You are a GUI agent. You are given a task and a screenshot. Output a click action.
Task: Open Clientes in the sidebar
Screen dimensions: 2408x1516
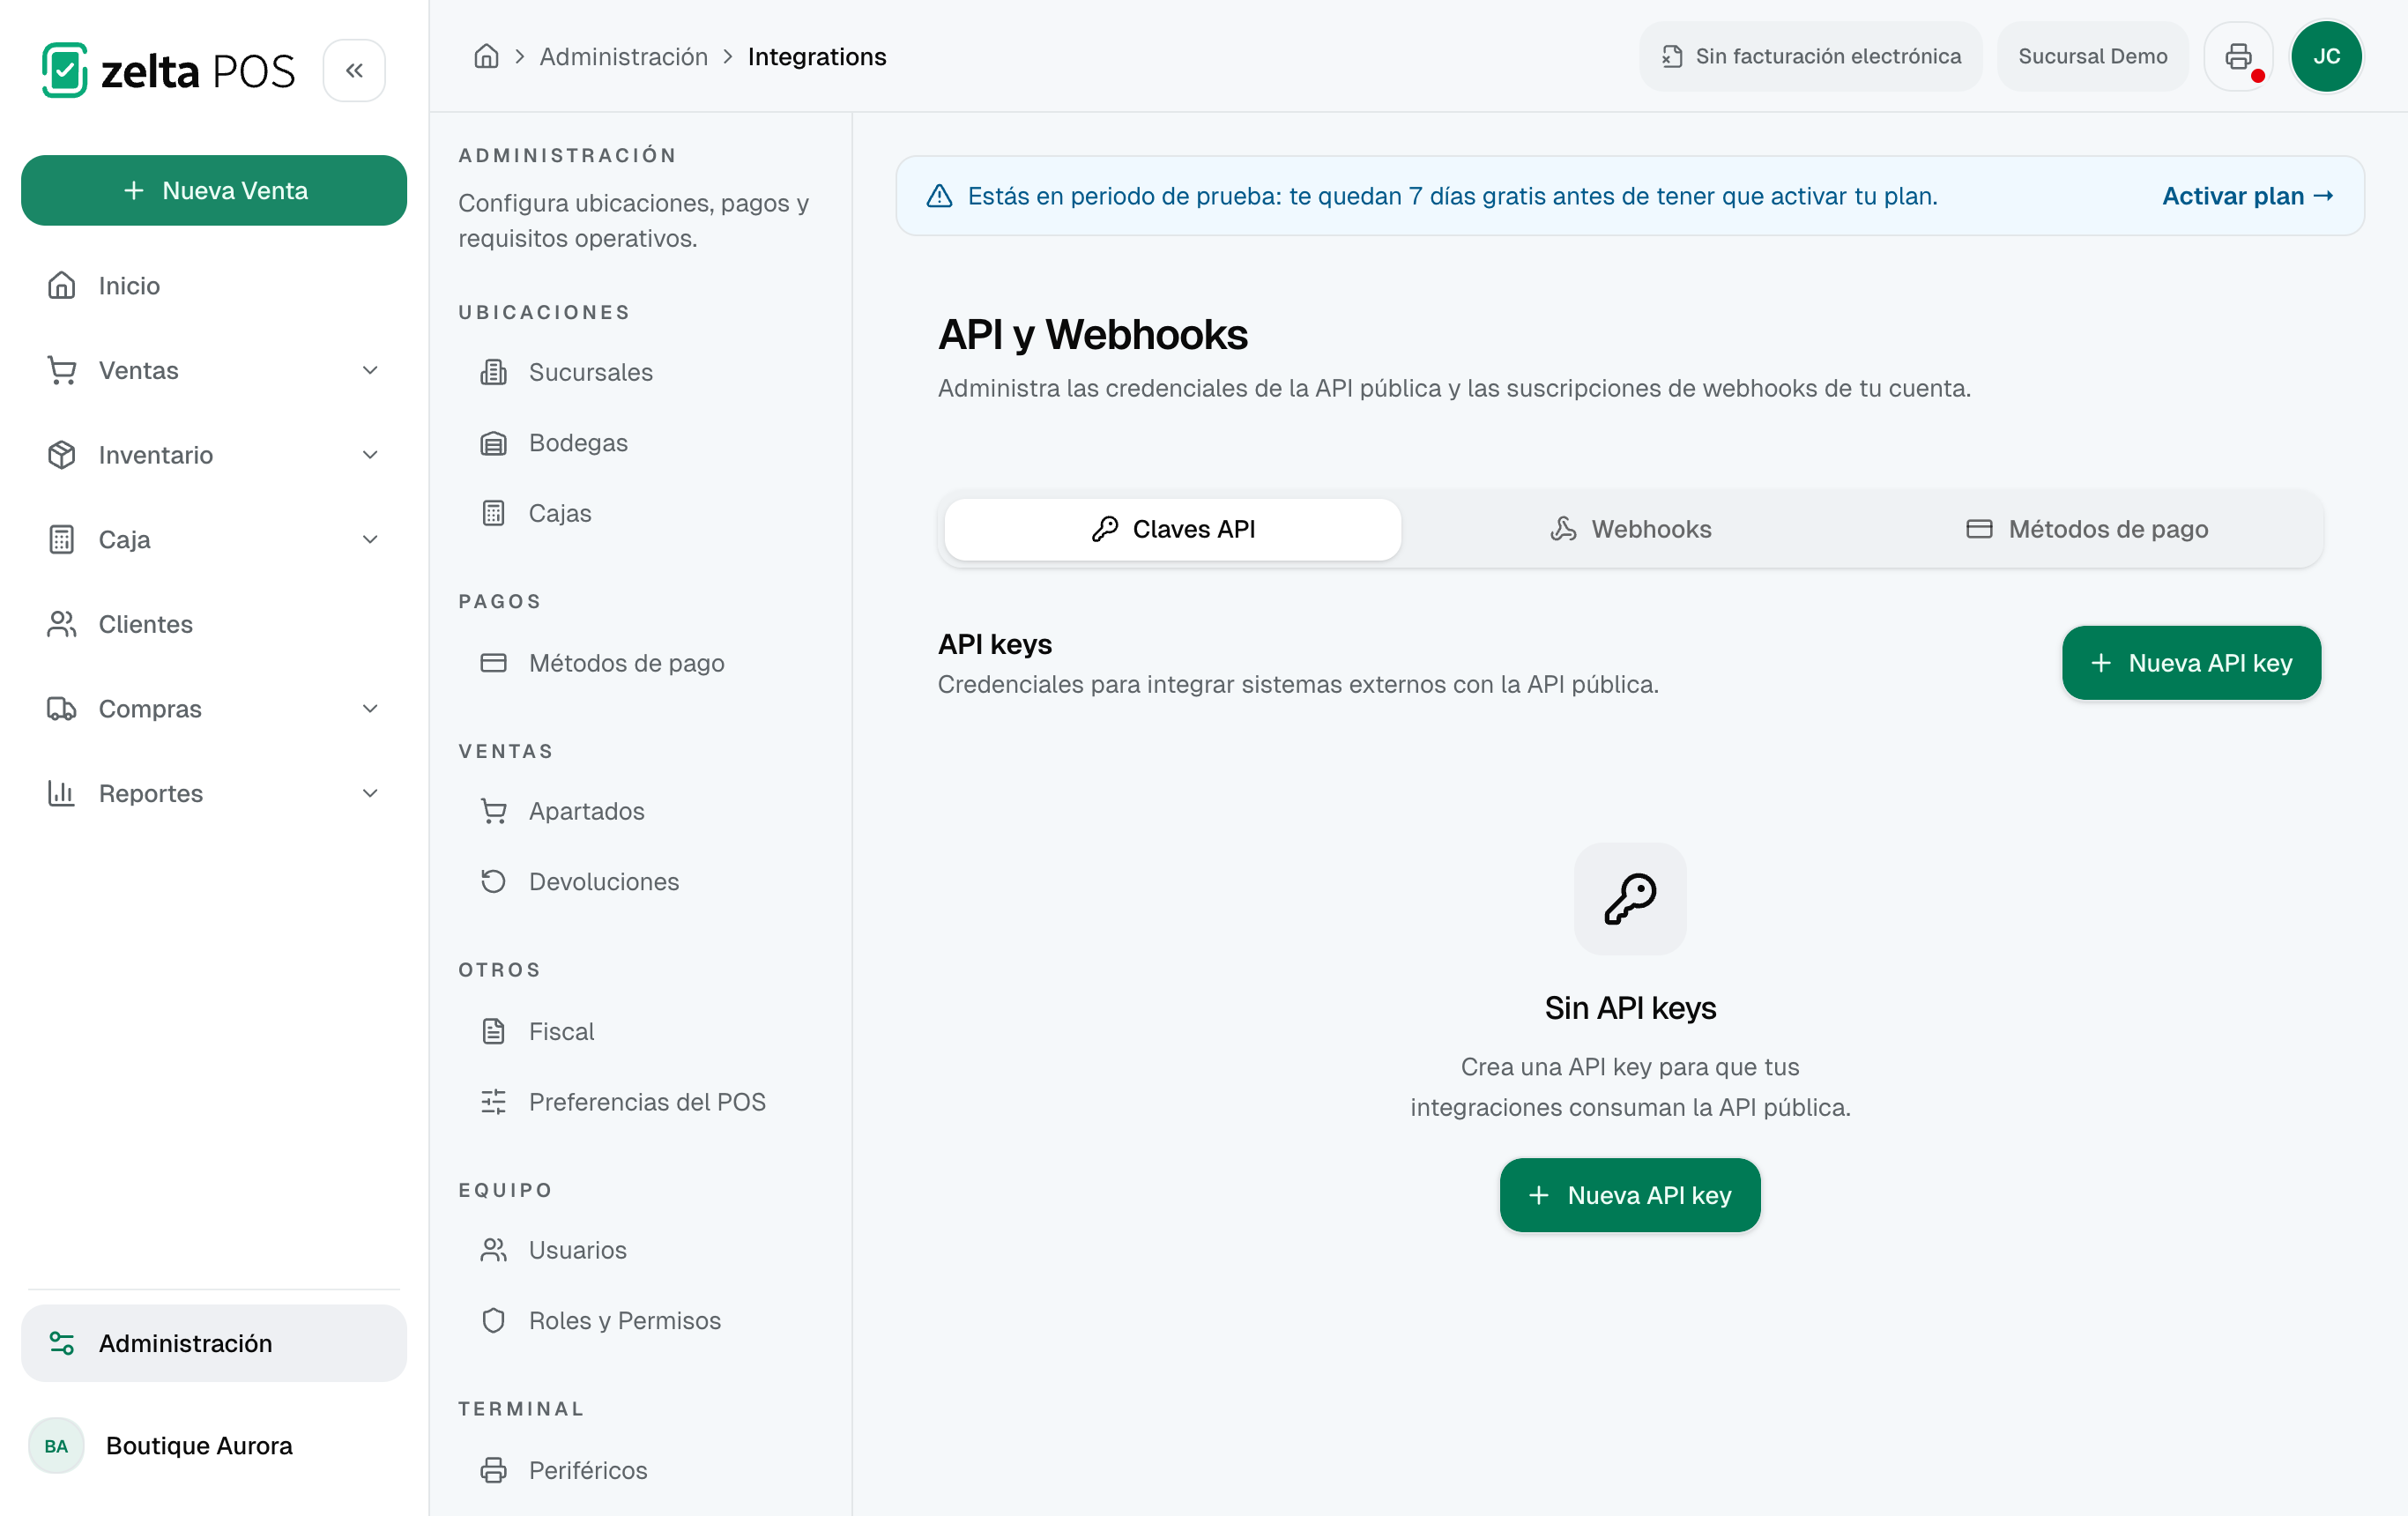click(213, 624)
